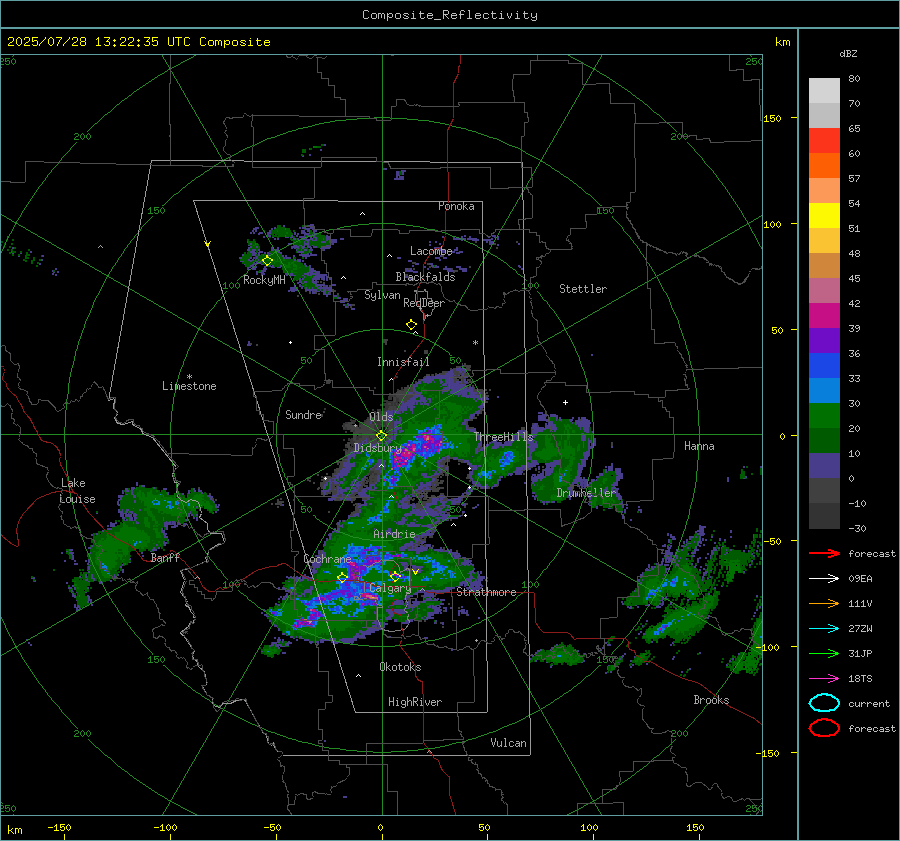The image size is (900, 841).
Task: Click the Okotoks city label
Action: click(x=400, y=667)
